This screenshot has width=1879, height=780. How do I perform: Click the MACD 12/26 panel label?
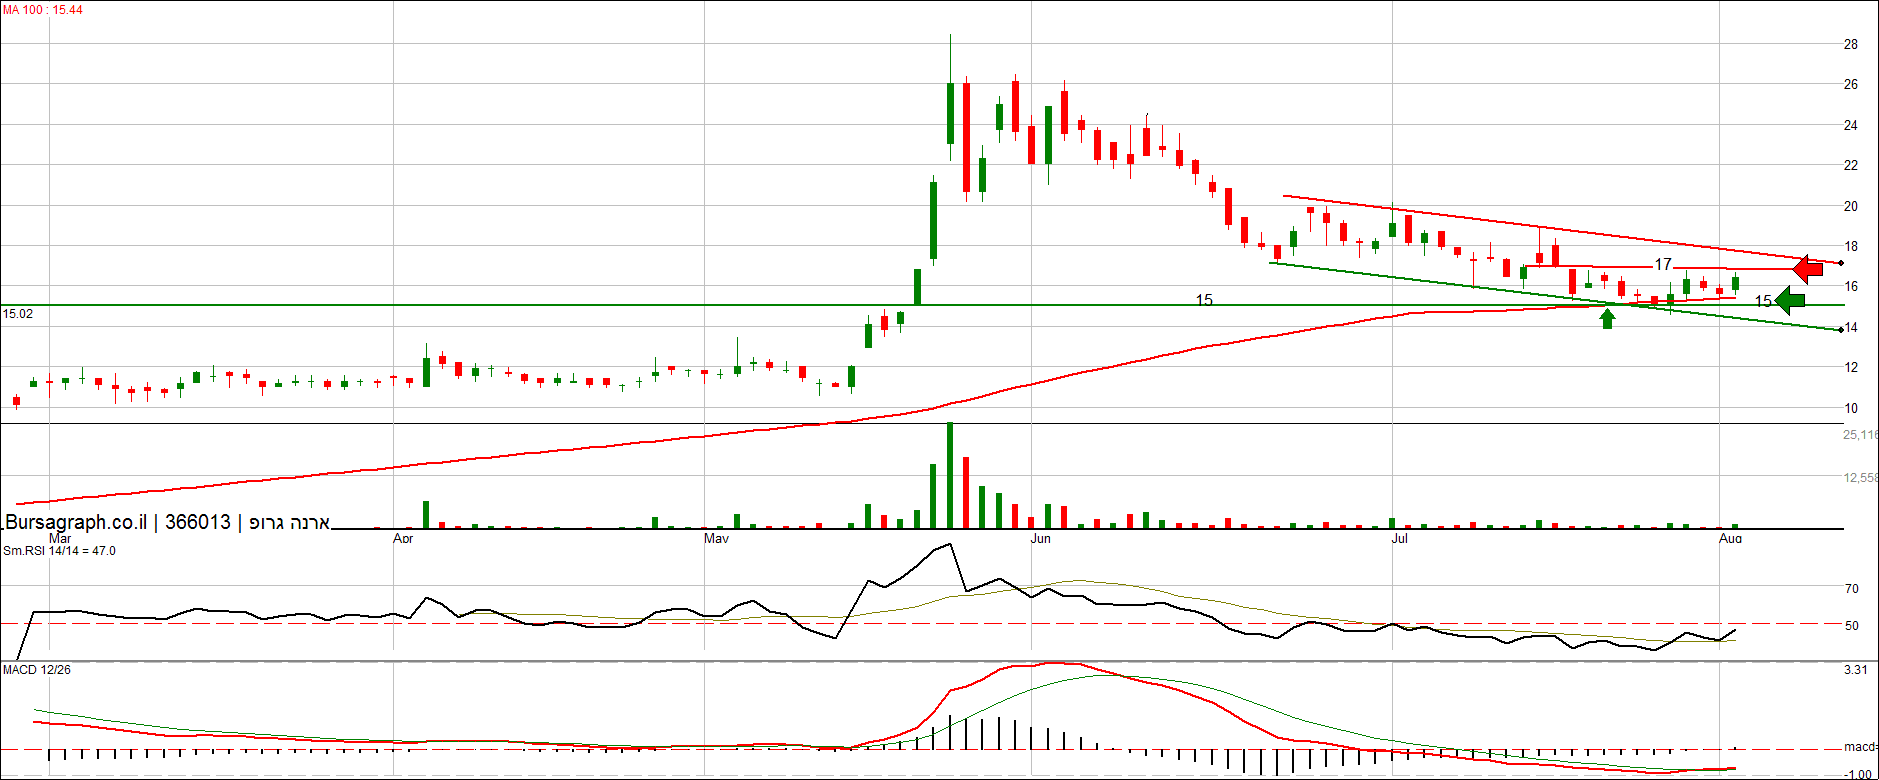click(x=37, y=670)
